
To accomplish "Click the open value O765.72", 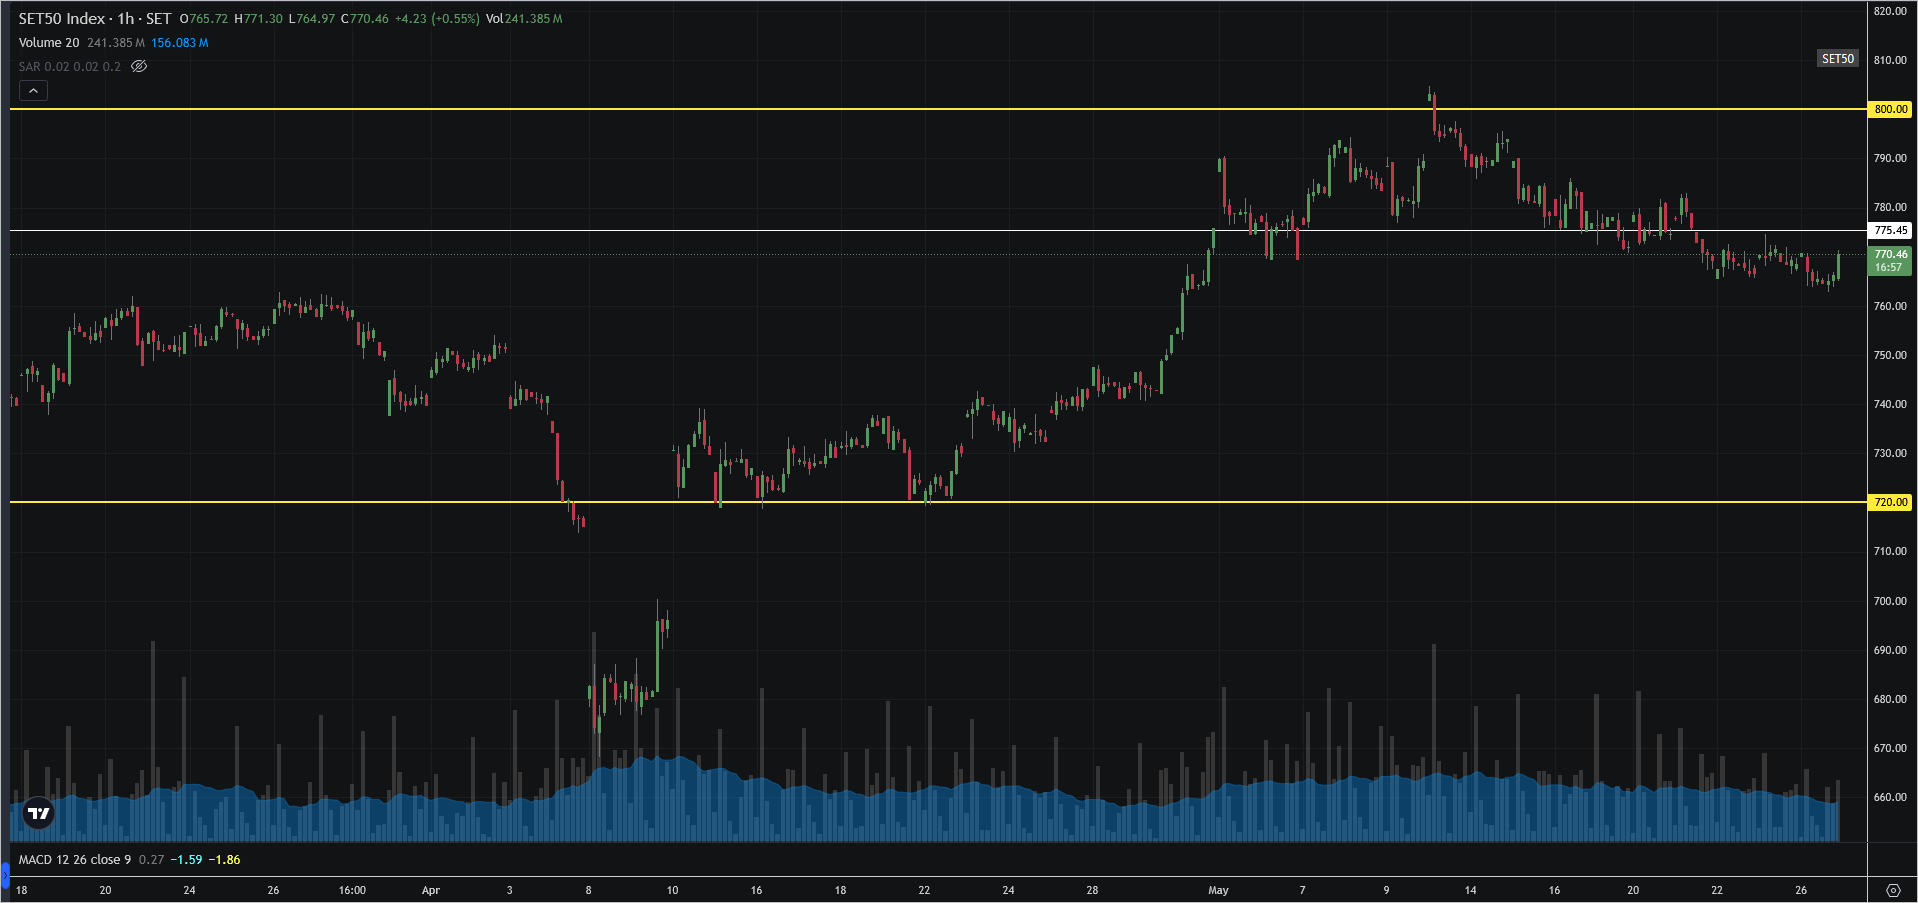I will coord(204,19).
